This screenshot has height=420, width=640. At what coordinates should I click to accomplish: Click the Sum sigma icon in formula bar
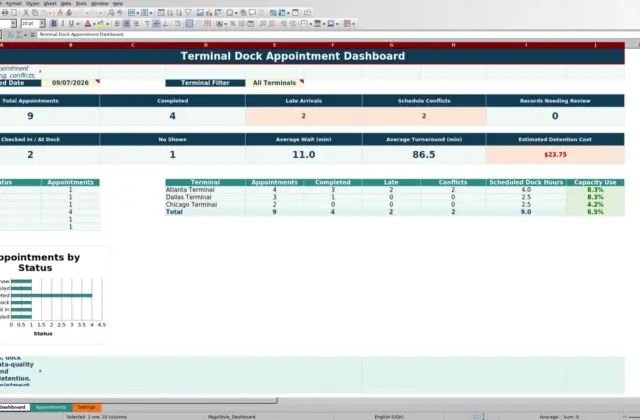(19, 35)
